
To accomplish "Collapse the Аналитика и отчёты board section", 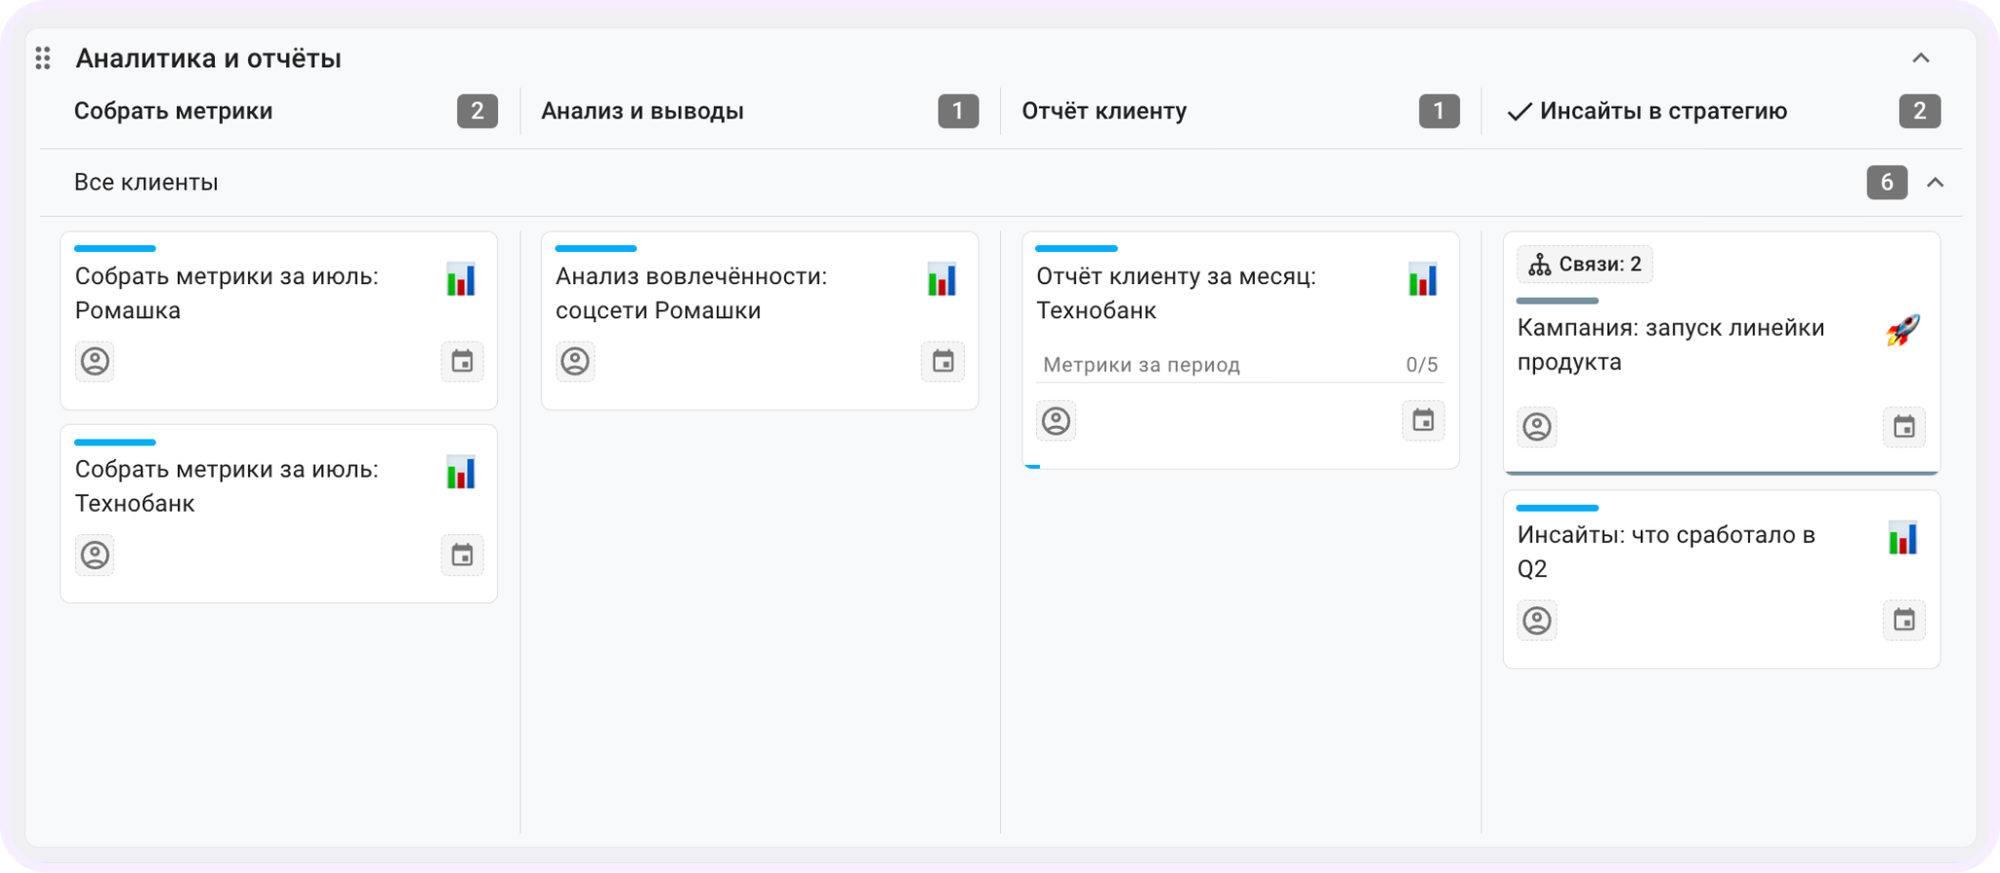I will (1921, 58).
